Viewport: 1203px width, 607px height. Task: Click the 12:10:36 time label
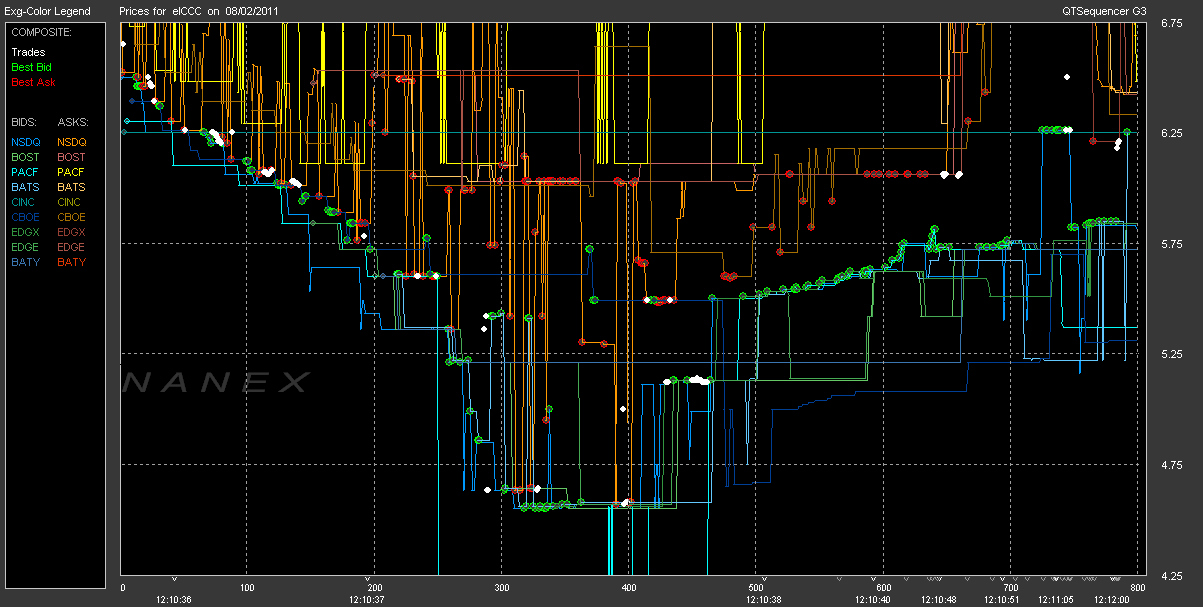tap(174, 598)
